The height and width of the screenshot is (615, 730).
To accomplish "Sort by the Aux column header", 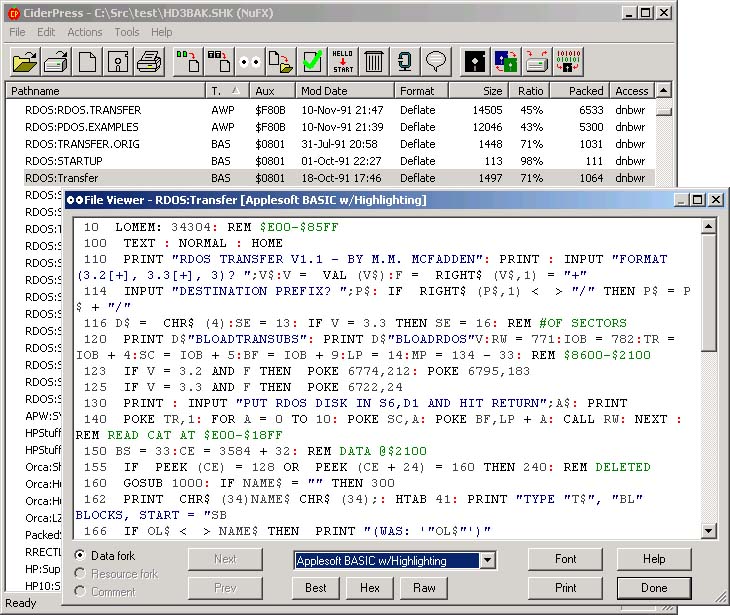I will pyautogui.click(x=272, y=90).
